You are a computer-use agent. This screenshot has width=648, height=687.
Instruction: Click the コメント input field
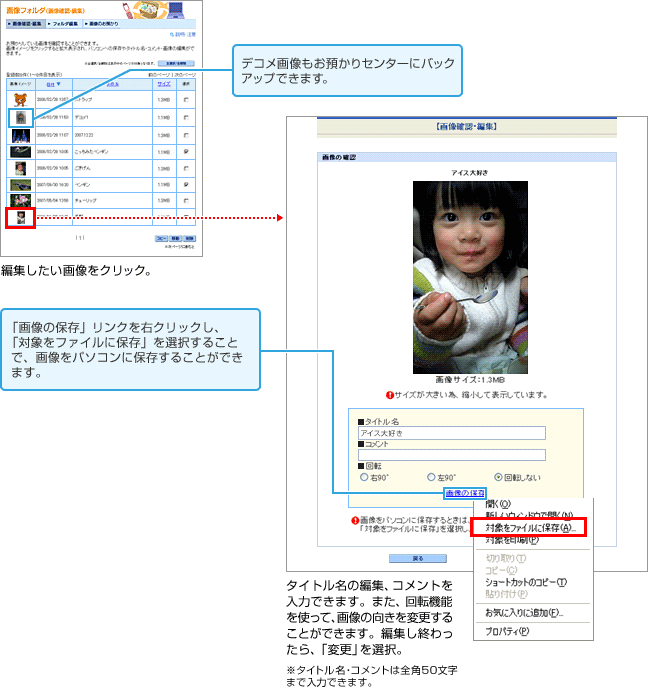click(x=452, y=455)
